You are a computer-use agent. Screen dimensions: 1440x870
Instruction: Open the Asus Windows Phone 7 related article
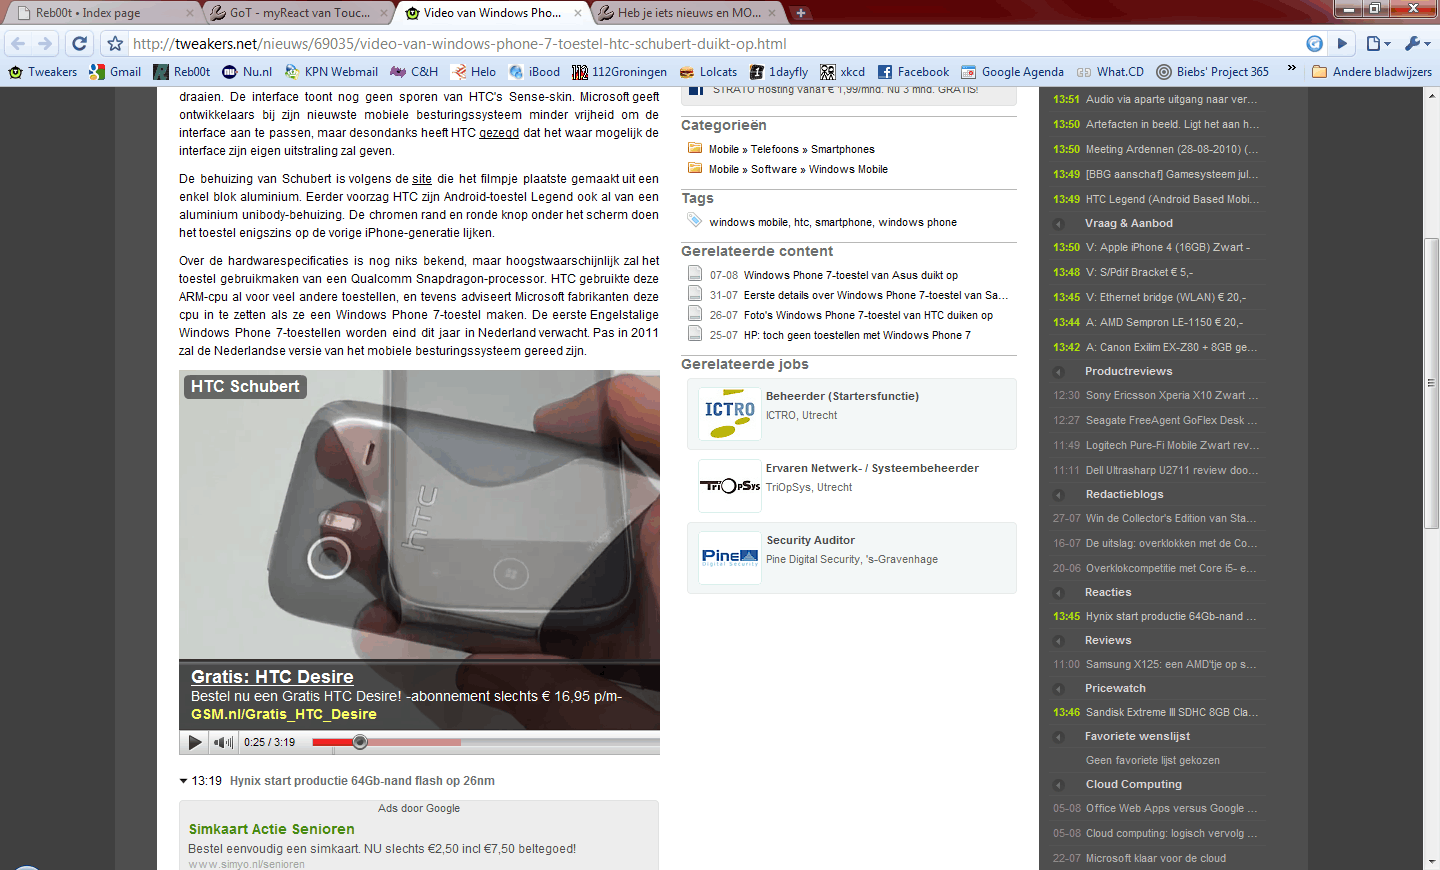point(851,275)
